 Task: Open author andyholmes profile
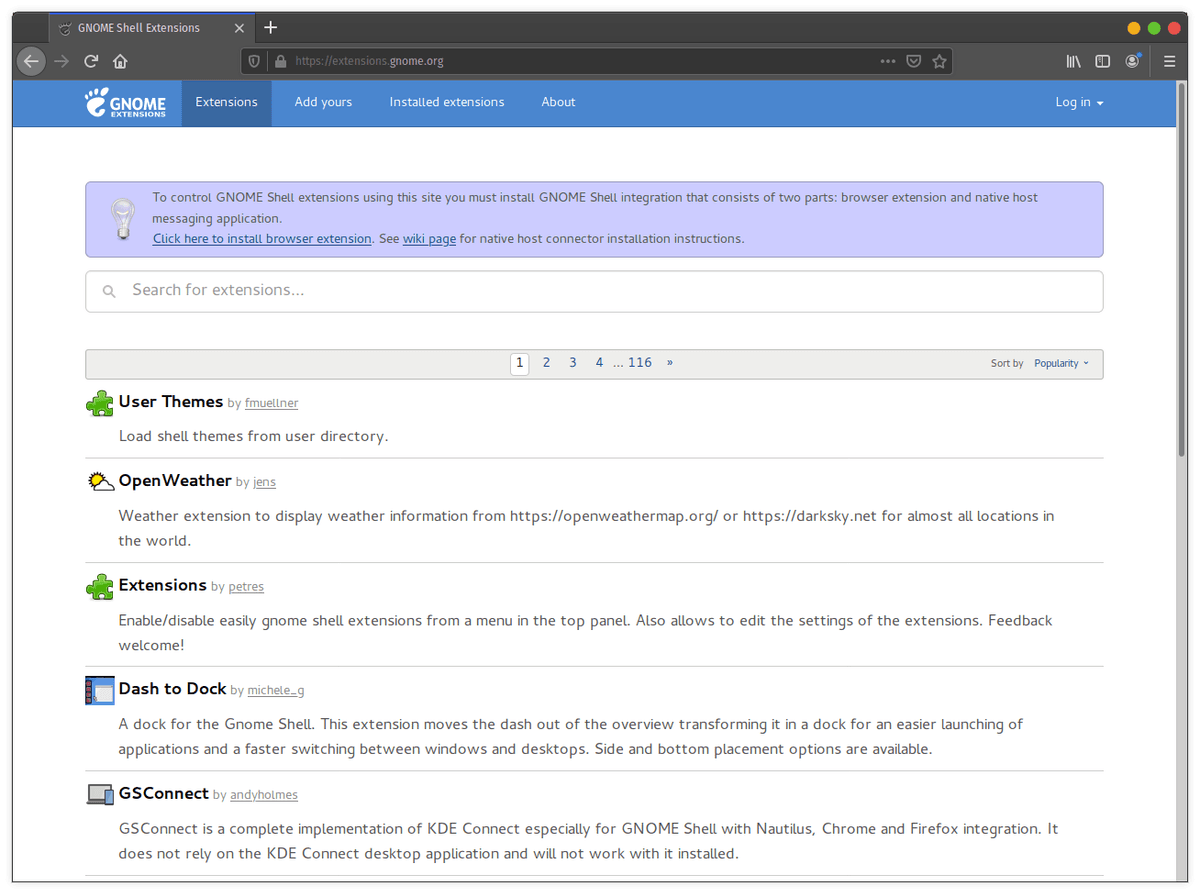[x=264, y=795]
